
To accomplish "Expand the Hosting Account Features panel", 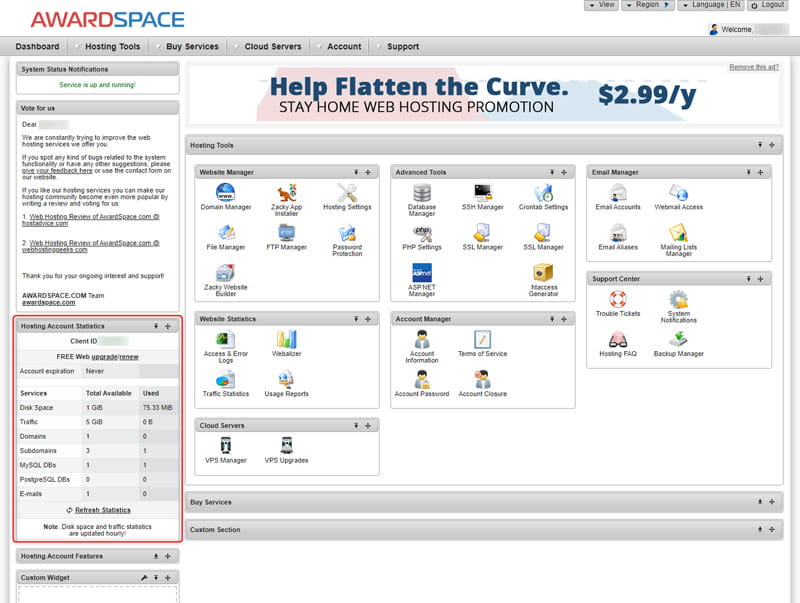I will [155, 556].
